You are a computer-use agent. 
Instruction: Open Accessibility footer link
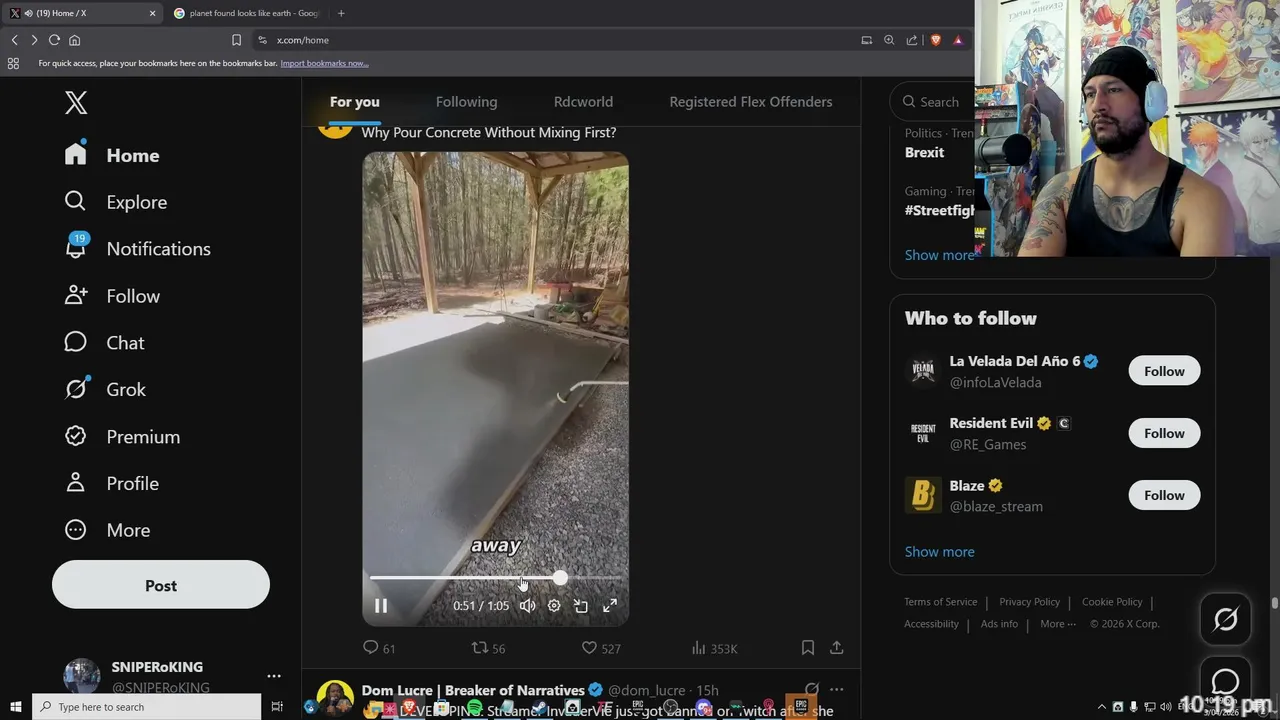pyautogui.click(x=931, y=624)
